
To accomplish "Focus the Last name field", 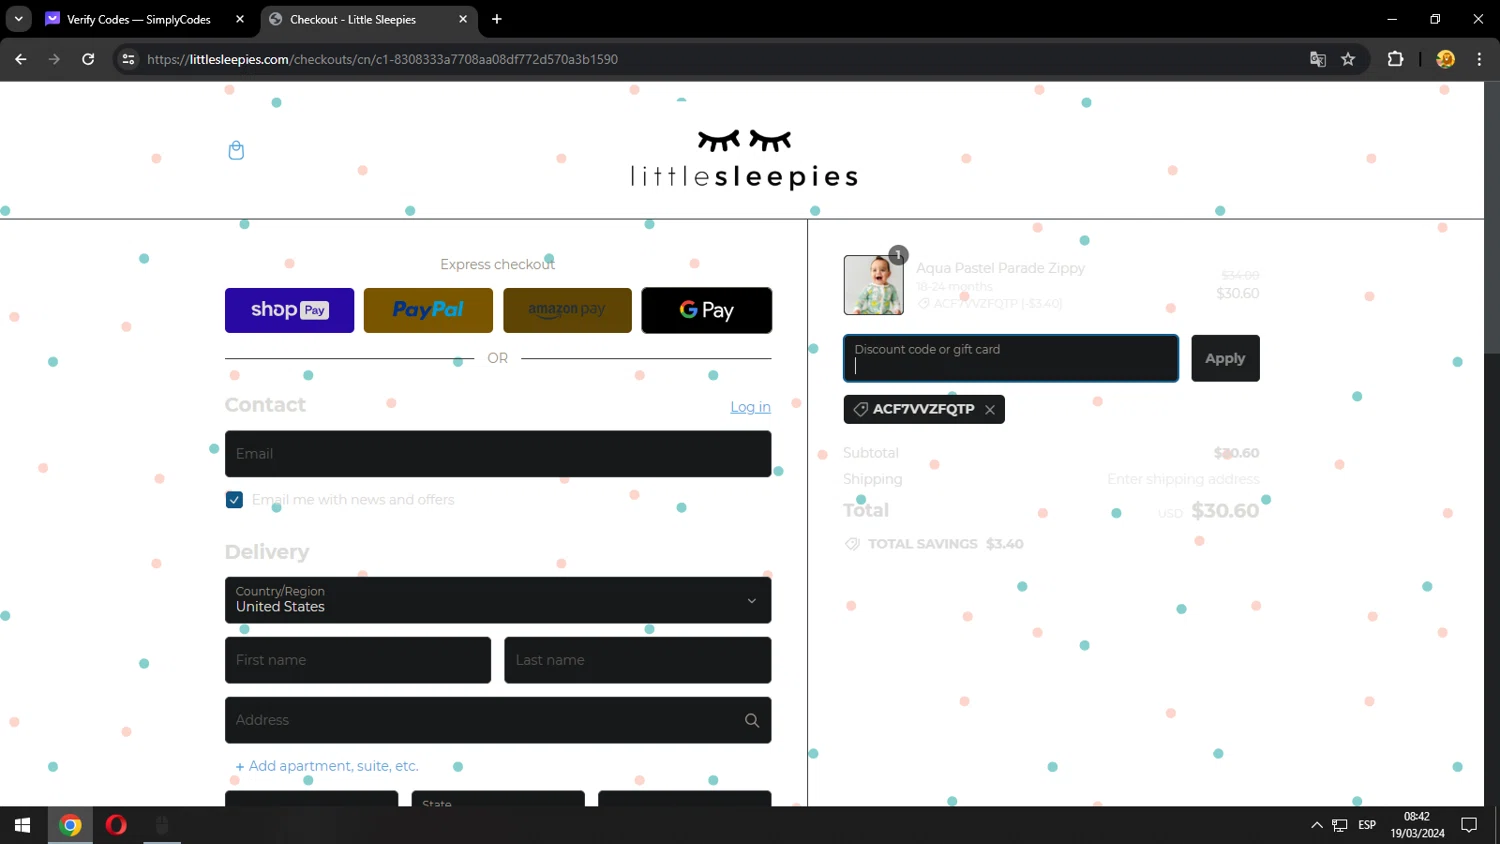I will (x=637, y=660).
